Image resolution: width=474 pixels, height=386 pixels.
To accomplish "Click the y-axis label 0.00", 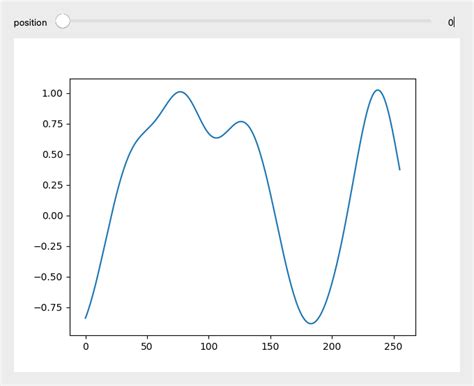I will coord(52,216).
